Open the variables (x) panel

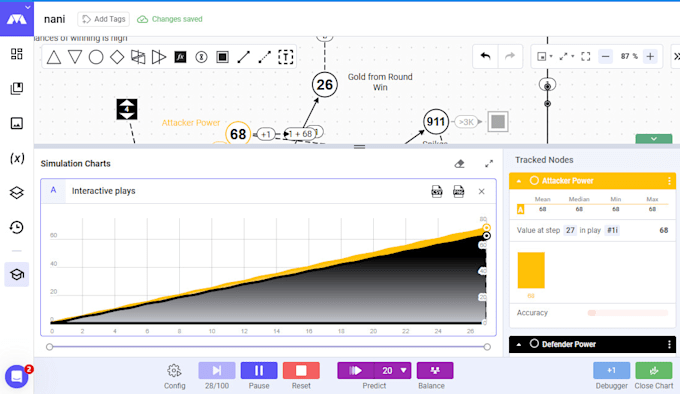click(16, 158)
